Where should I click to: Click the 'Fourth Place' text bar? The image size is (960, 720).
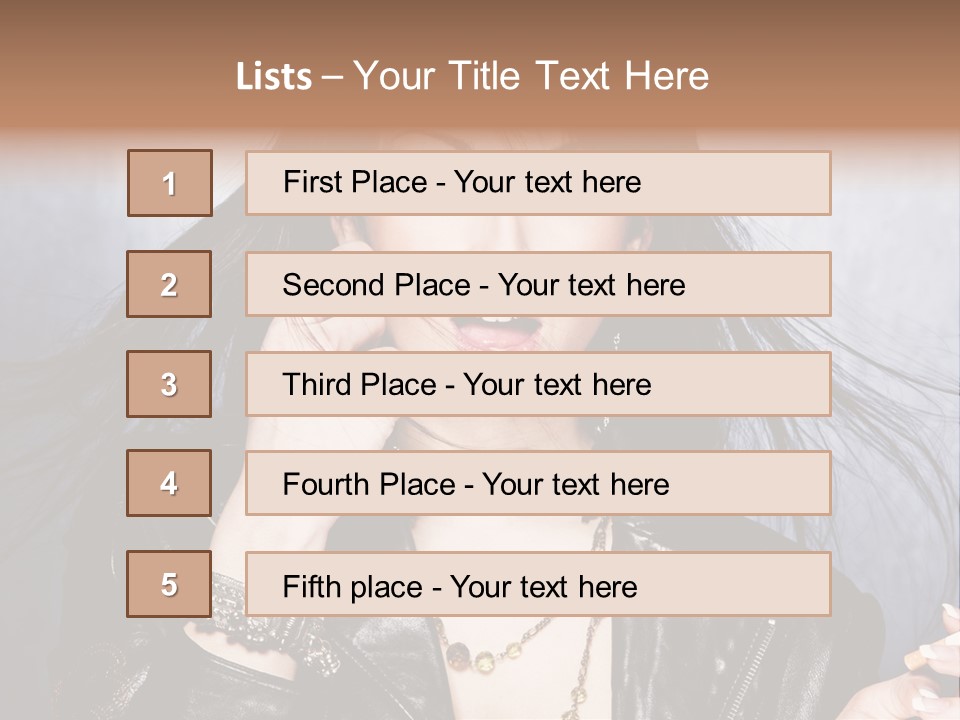point(538,484)
